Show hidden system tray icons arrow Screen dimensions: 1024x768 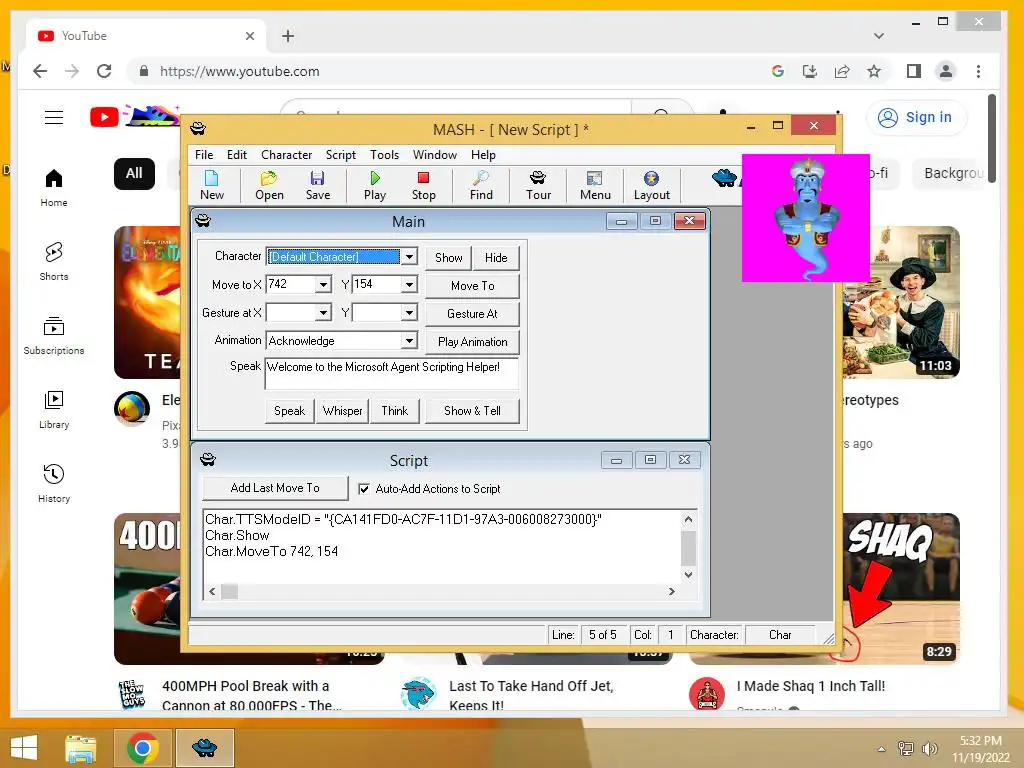(x=881, y=749)
